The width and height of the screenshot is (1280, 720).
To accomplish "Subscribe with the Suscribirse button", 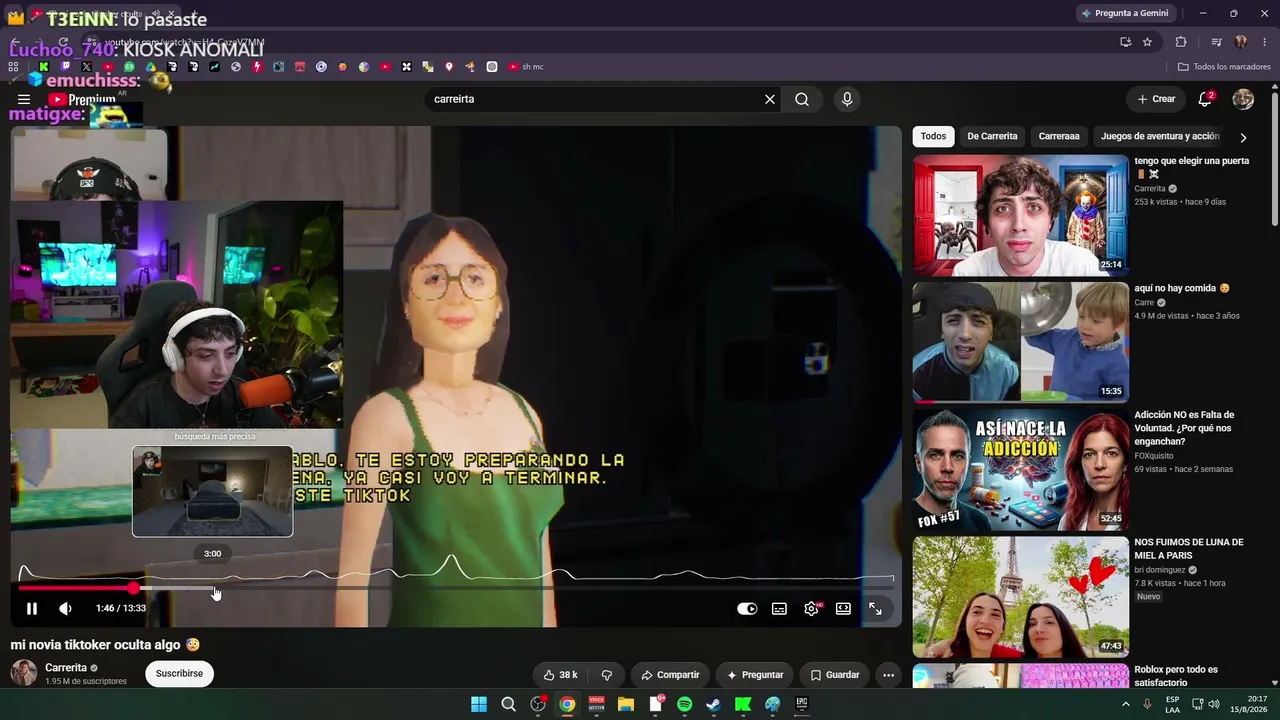I will [x=179, y=674].
